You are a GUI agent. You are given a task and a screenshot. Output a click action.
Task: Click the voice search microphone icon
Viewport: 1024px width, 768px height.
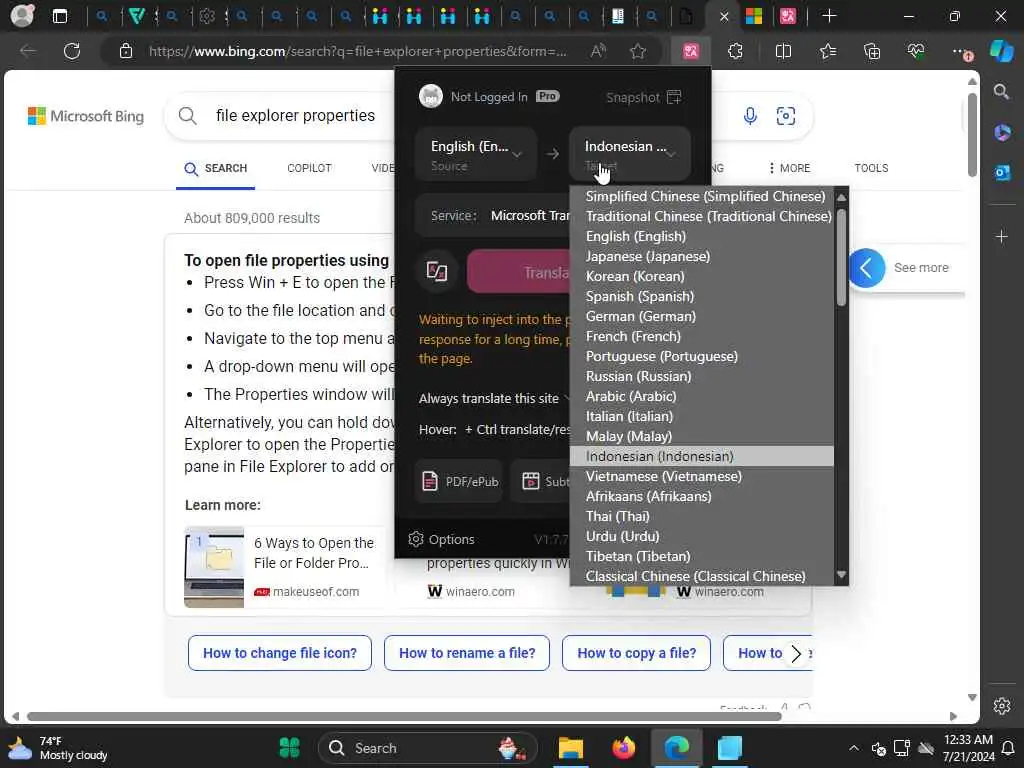coord(750,116)
